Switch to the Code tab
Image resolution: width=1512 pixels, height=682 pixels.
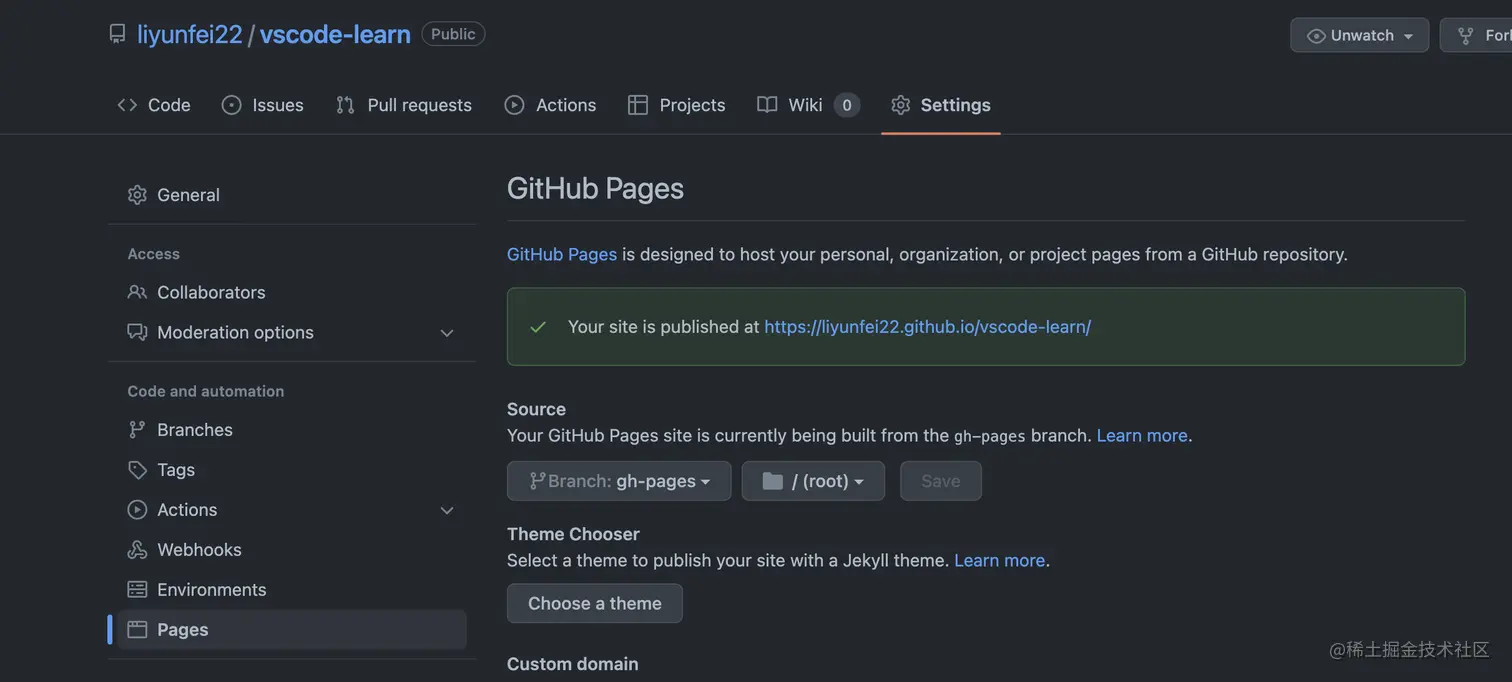pyautogui.click(x=154, y=105)
